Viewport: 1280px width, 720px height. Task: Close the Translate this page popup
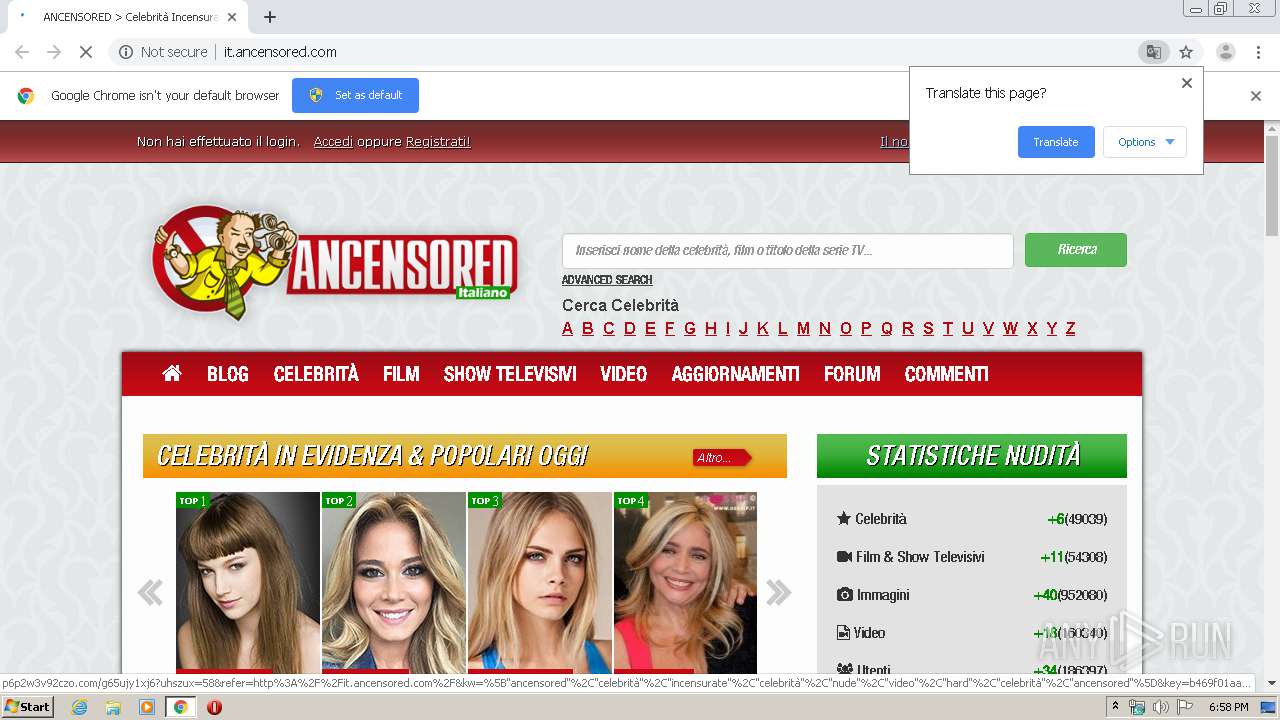pyautogui.click(x=1187, y=83)
